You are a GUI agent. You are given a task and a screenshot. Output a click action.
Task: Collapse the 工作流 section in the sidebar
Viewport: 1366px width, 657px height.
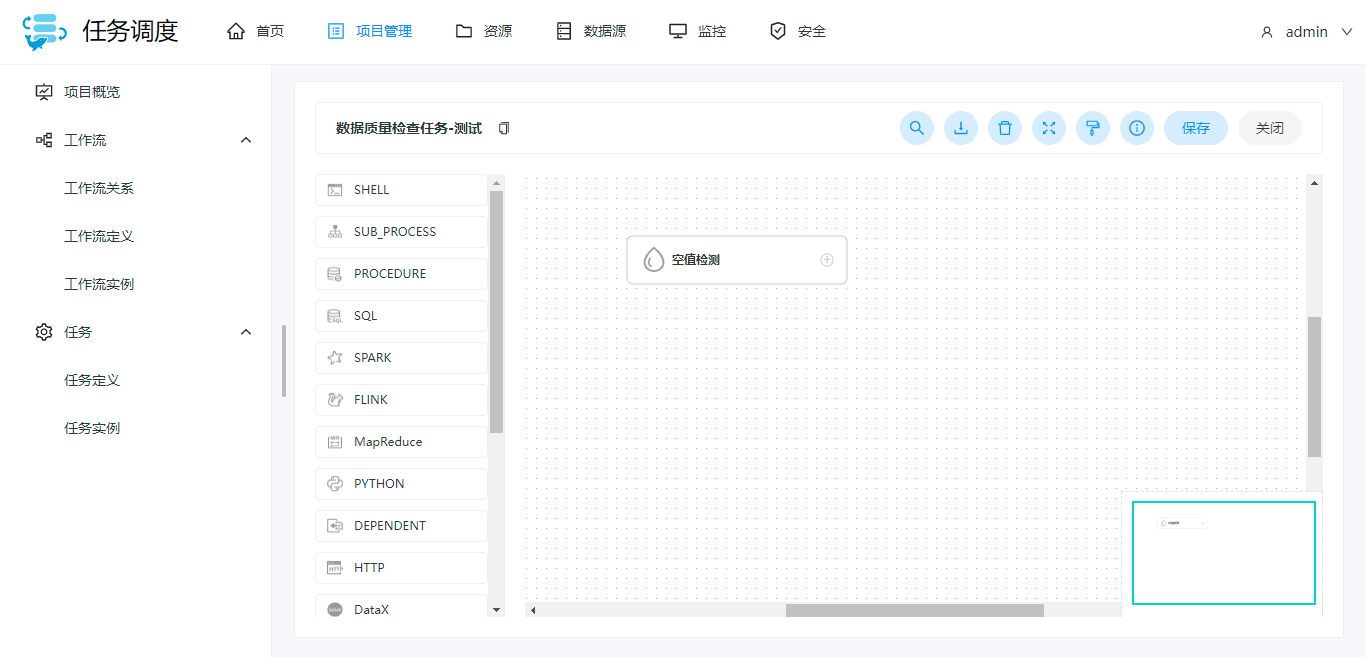click(246, 139)
